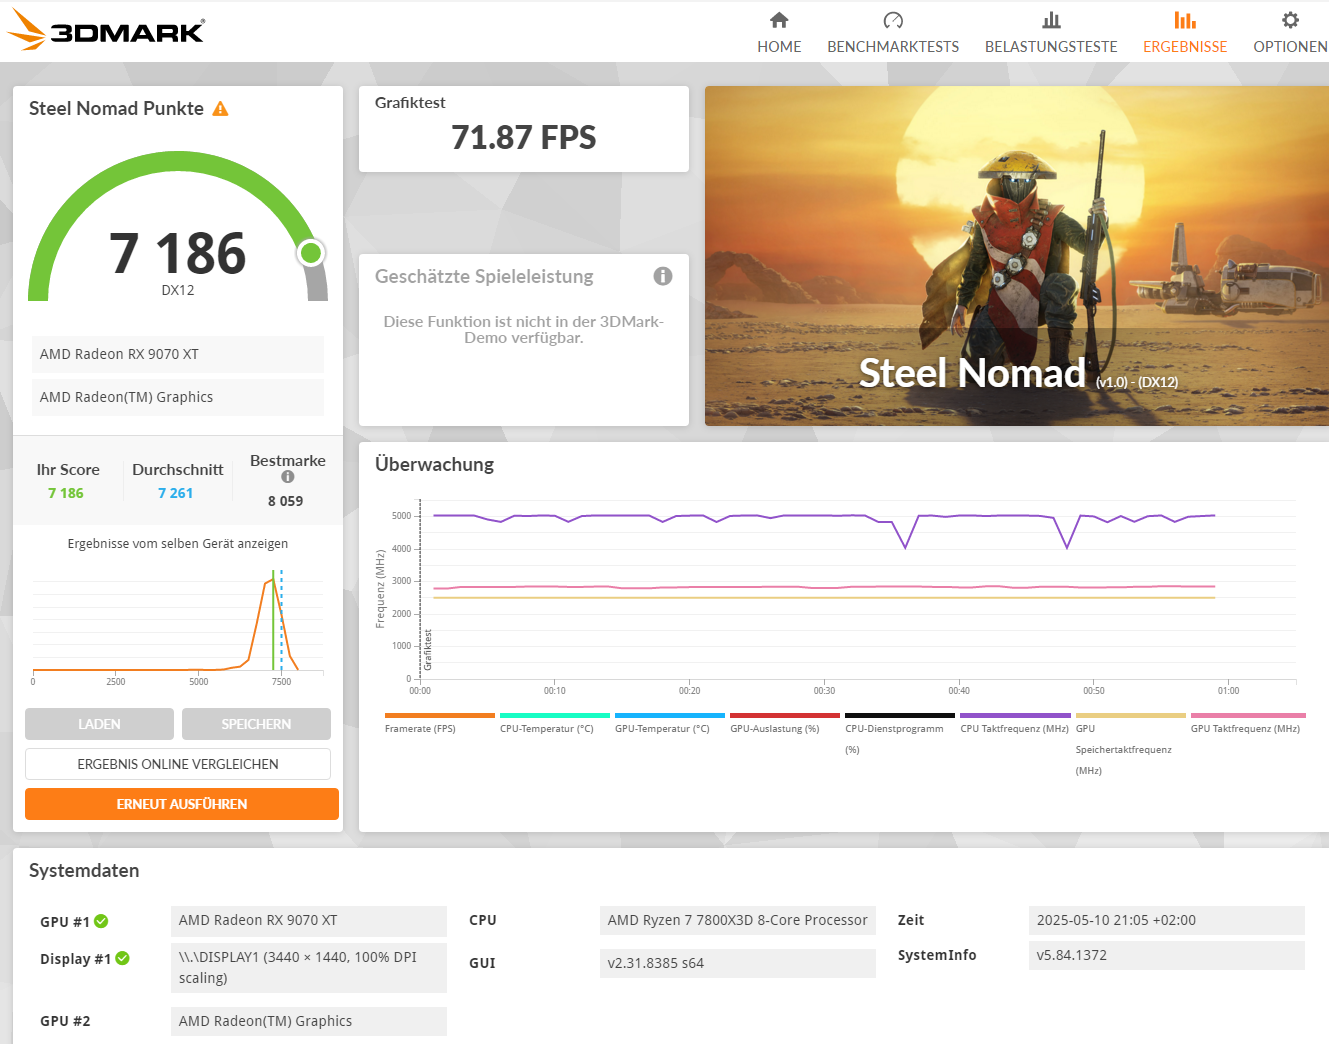Click the ERNEUT AUSFÜHREN button
This screenshot has width=1329, height=1044.
coord(182,804)
